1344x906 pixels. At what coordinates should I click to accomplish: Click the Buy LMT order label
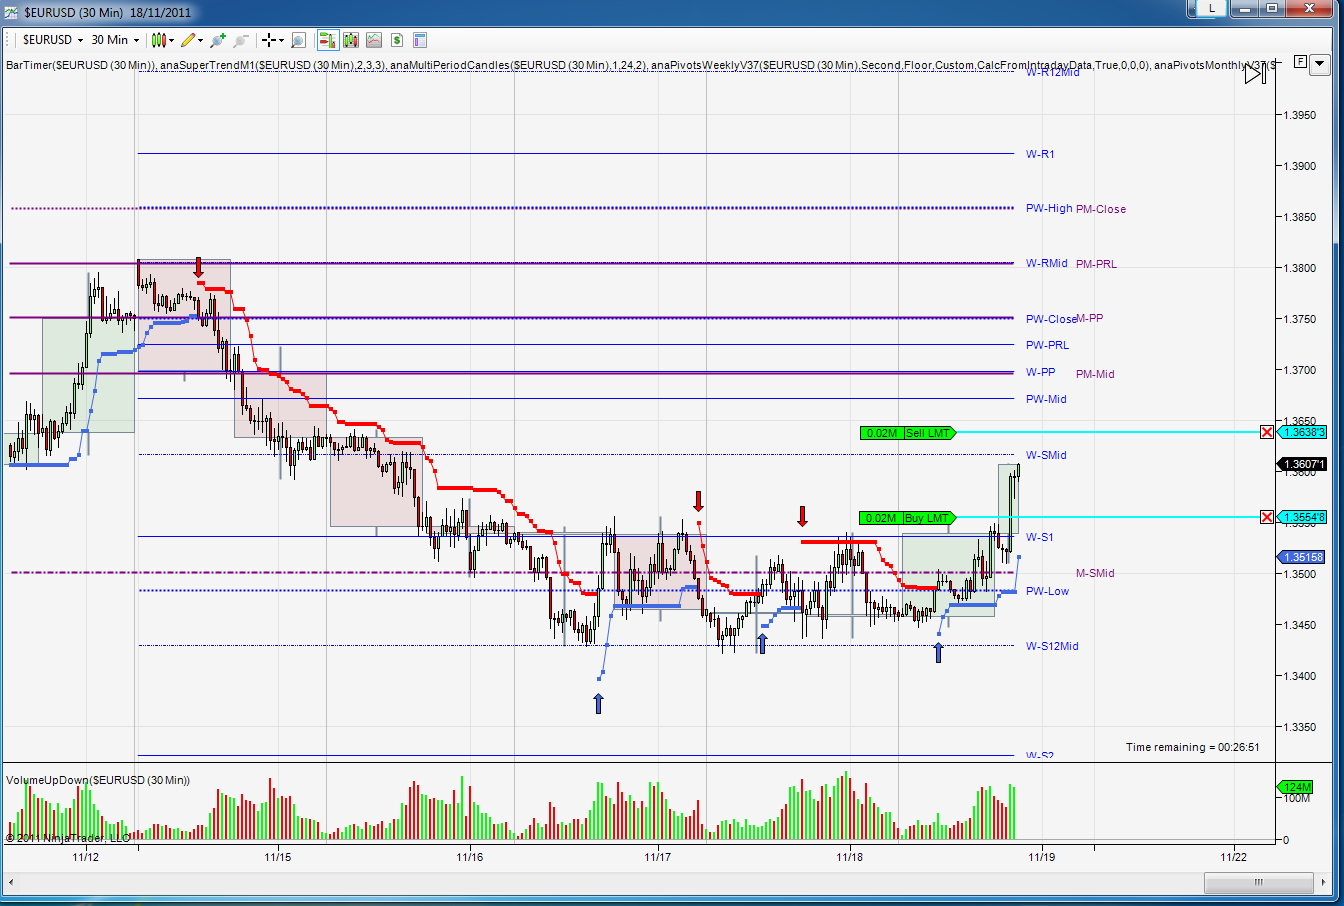tap(928, 518)
